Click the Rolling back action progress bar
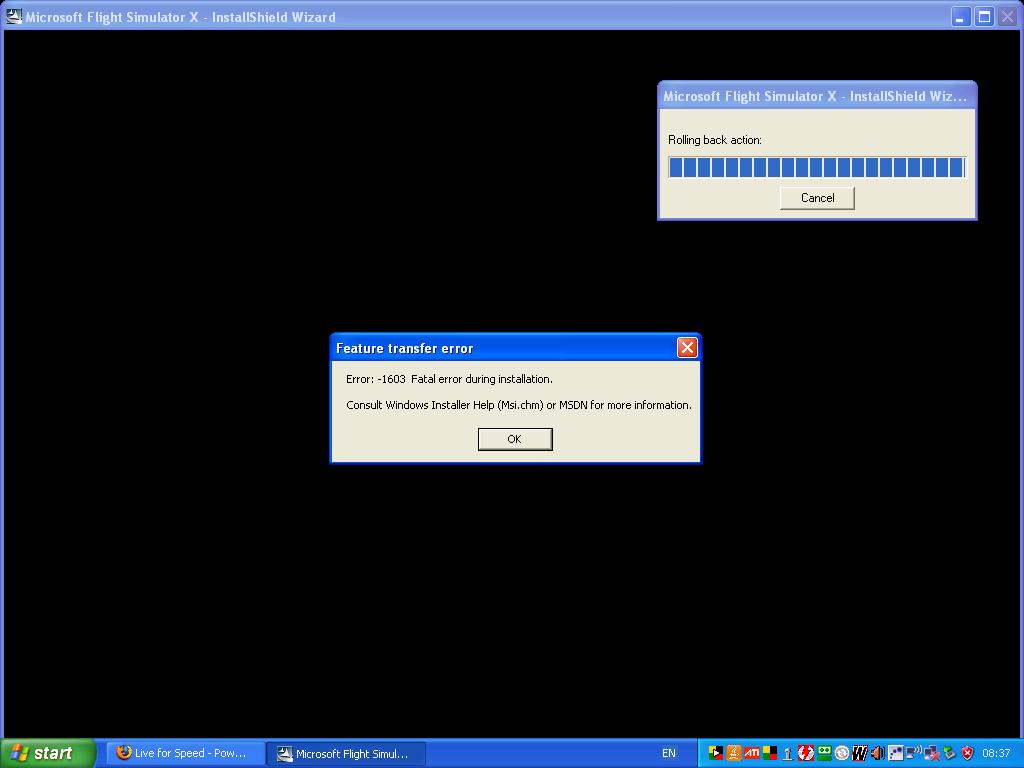Viewport: 1024px width, 768px height. [x=816, y=167]
